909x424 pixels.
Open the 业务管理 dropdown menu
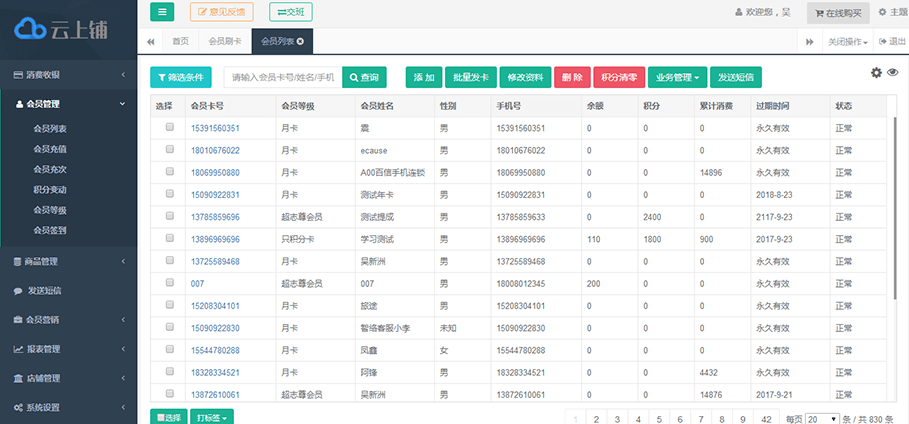[678, 77]
